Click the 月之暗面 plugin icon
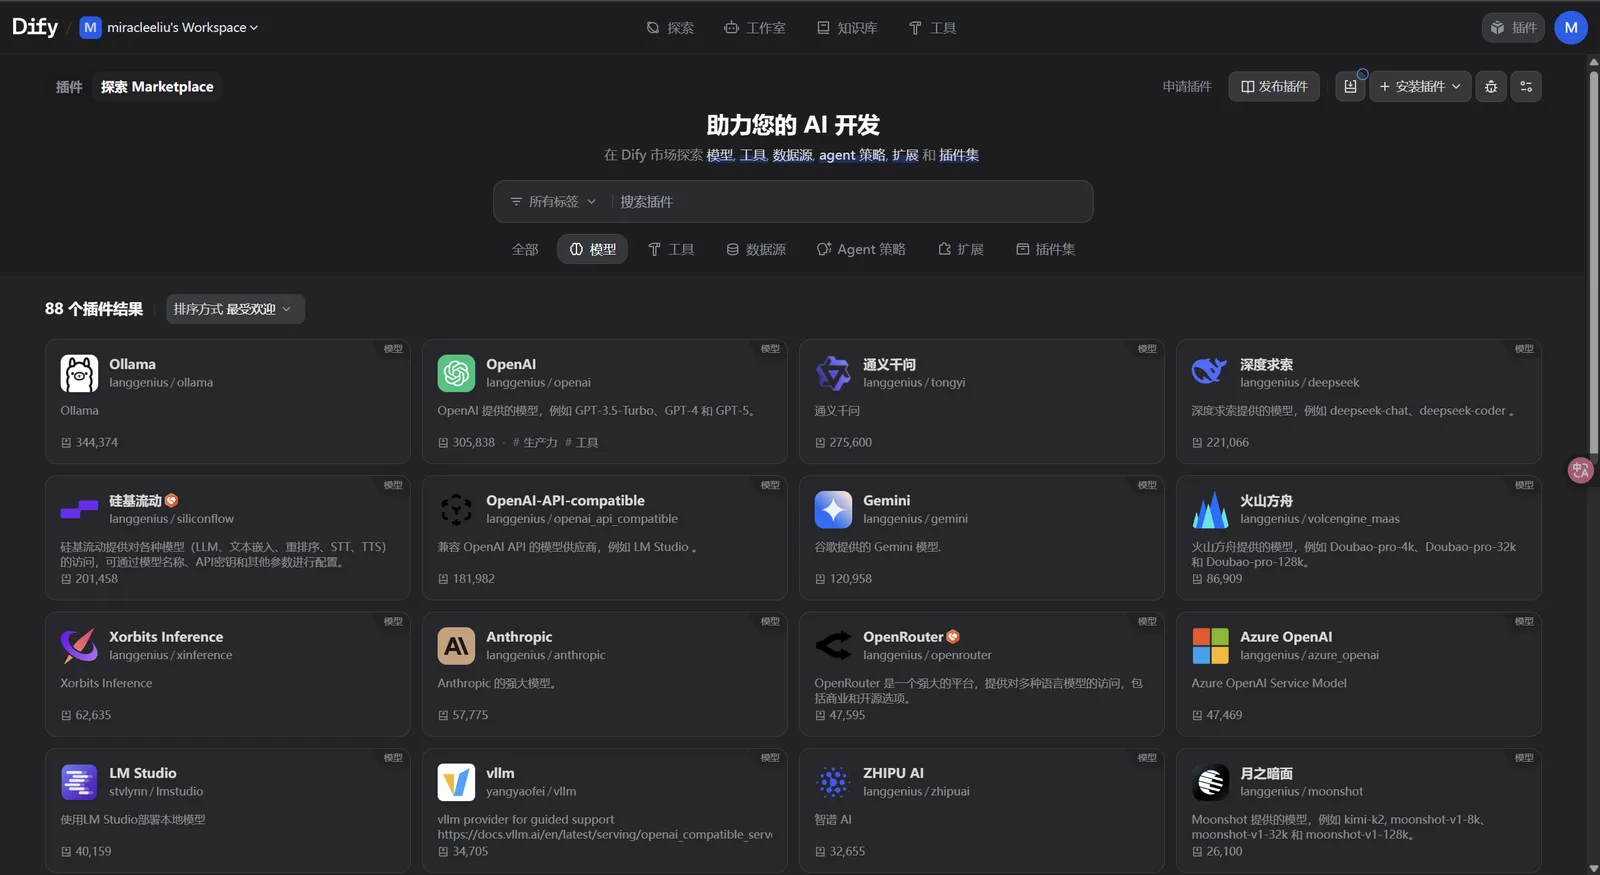1600x875 pixels. click(1210, 782)
